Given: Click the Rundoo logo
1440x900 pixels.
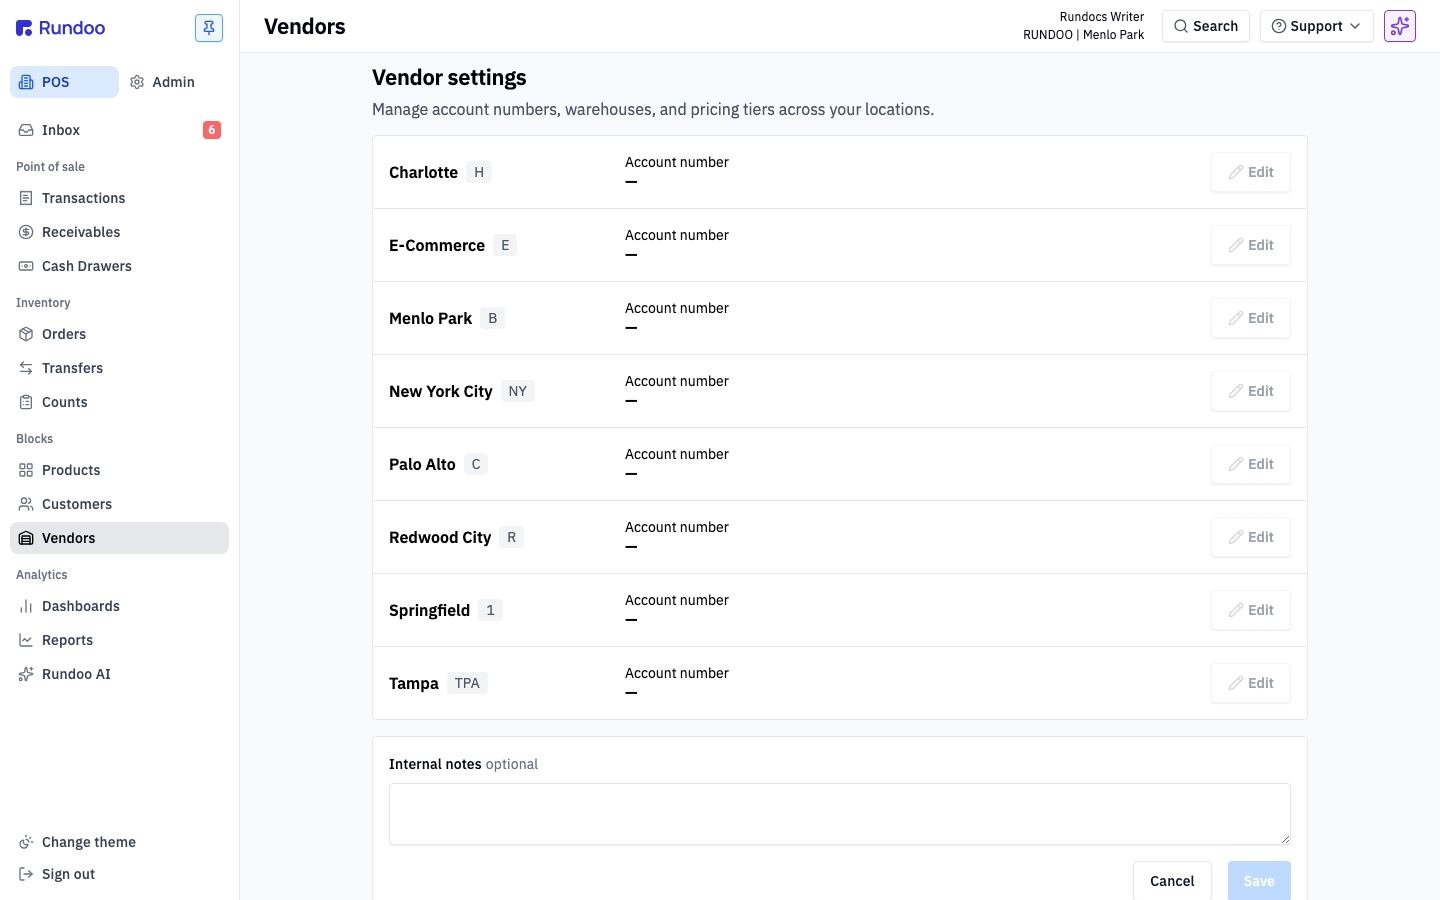Looking at the screenshot, I should (x=60, y=28).
